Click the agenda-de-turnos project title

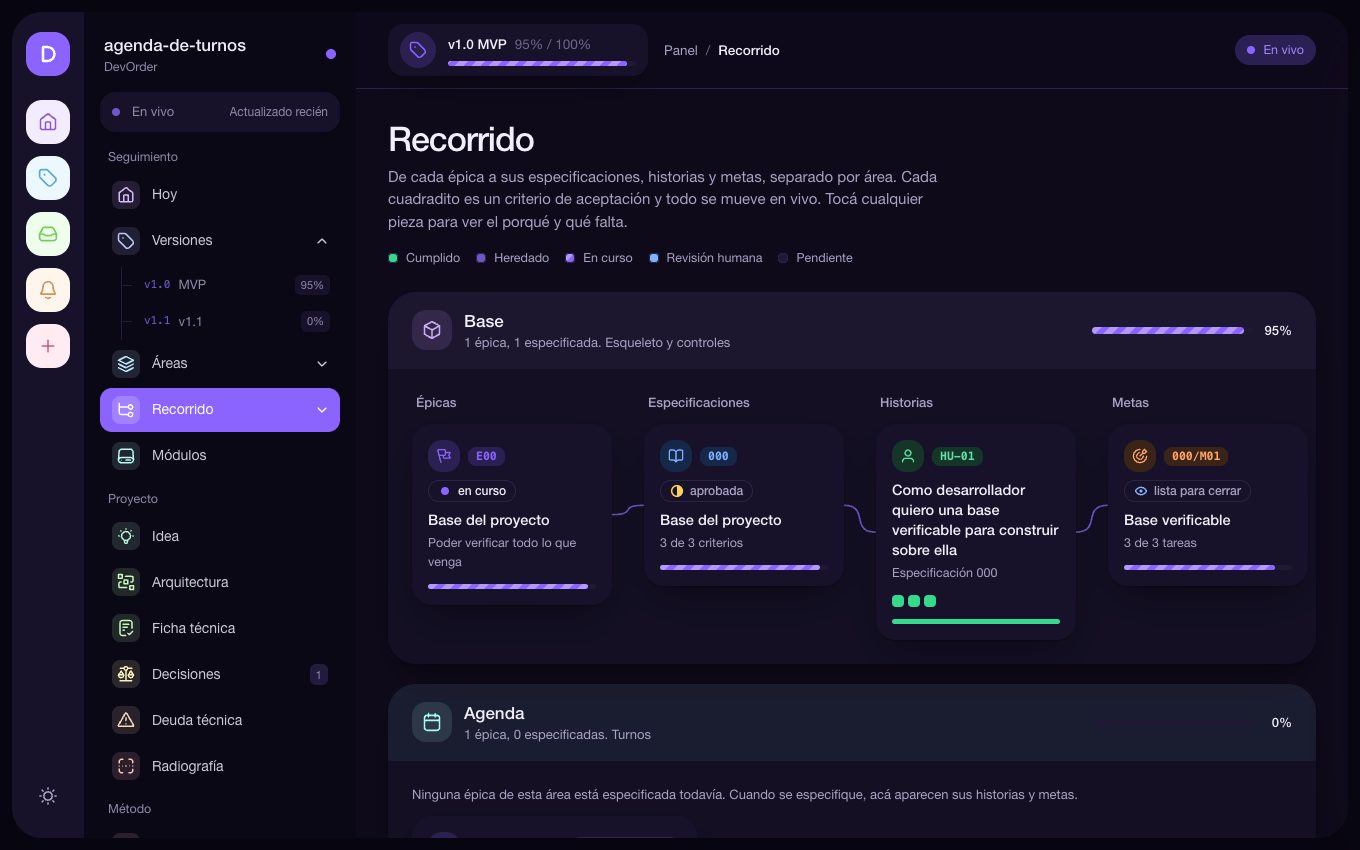(175, 45)
